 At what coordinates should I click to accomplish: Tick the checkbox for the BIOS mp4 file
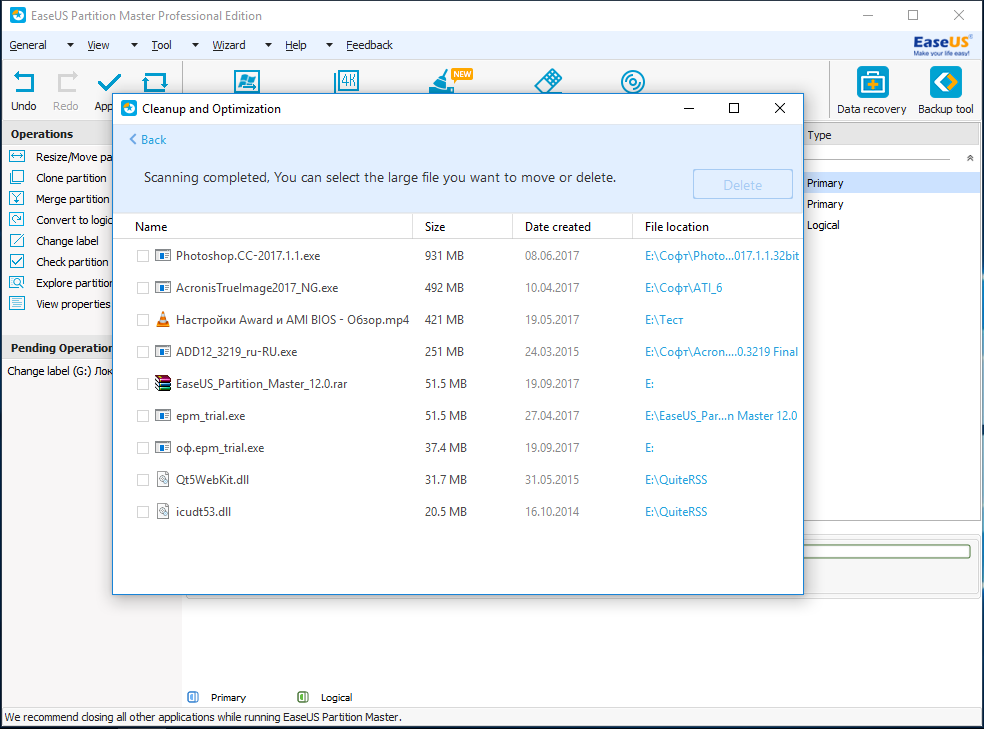point(143,320)
